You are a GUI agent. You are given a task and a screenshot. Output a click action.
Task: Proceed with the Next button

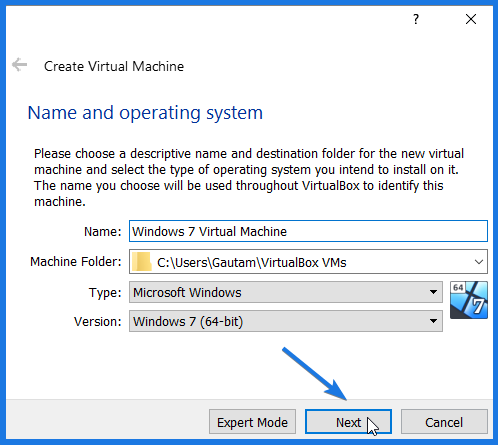tap(348, 422)
